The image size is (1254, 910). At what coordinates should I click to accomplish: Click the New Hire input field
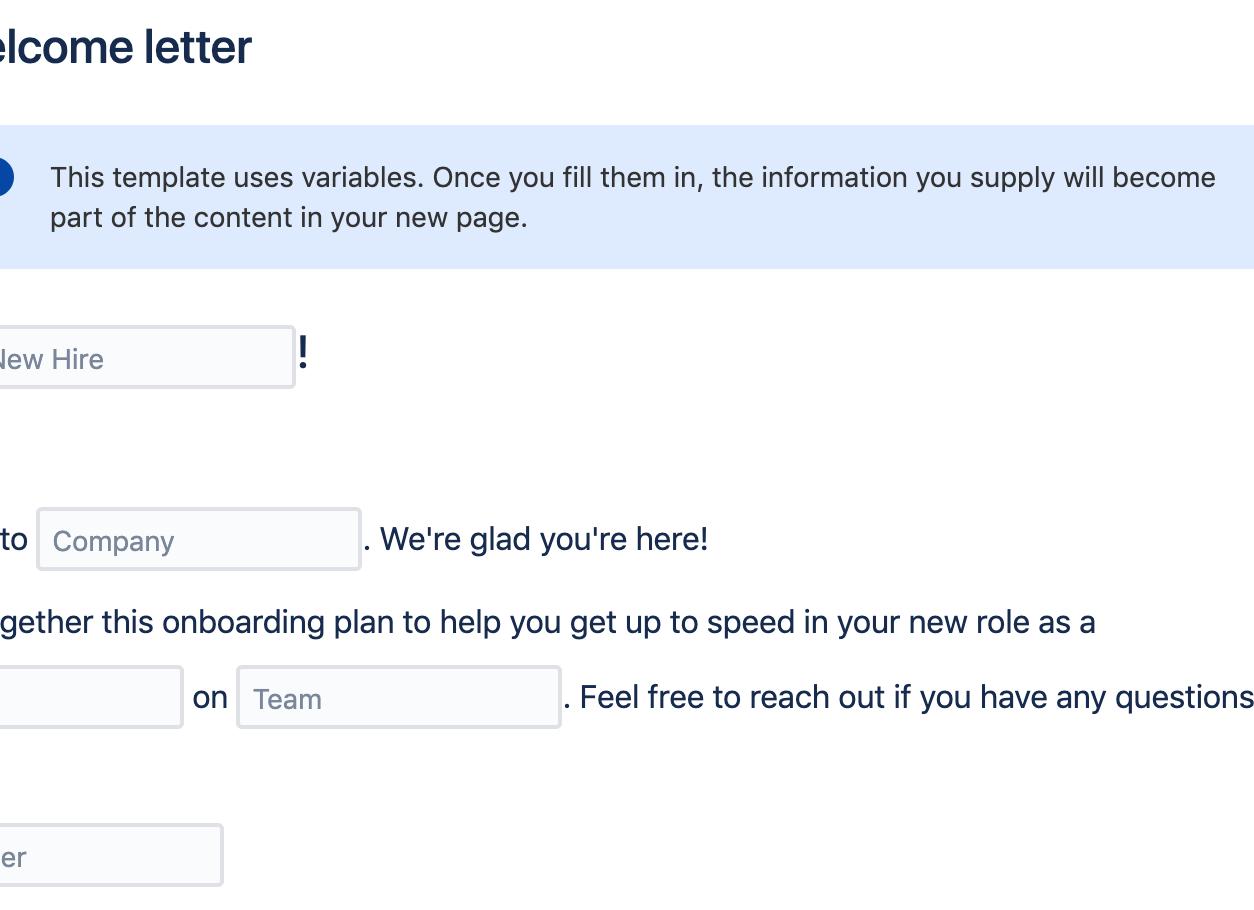(140, 358)
